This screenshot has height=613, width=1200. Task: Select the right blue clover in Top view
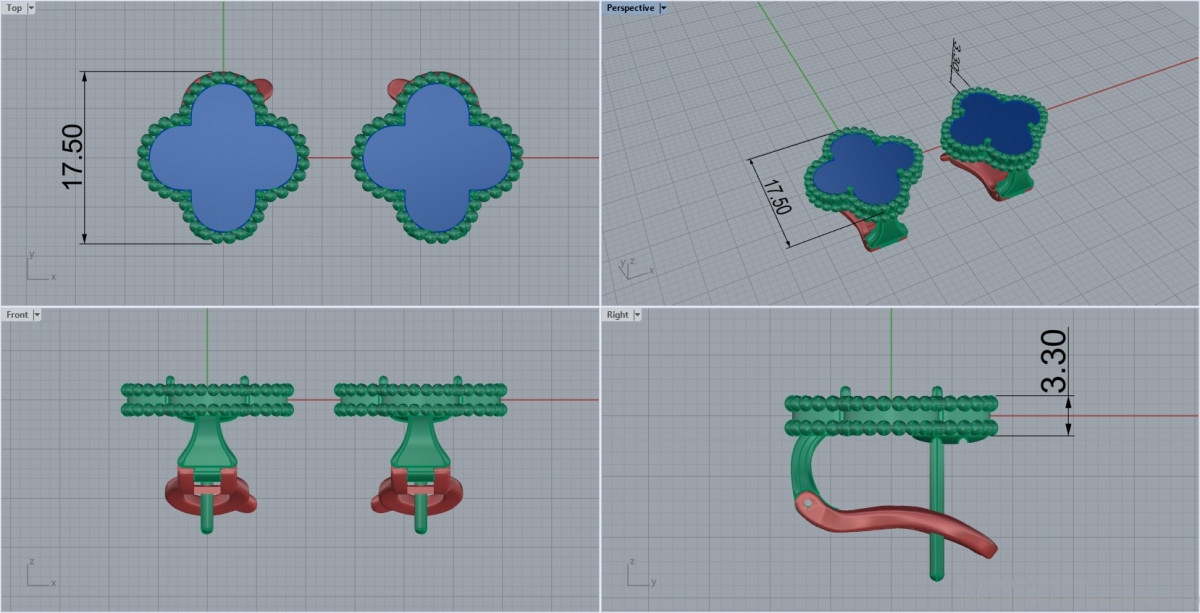437,157
